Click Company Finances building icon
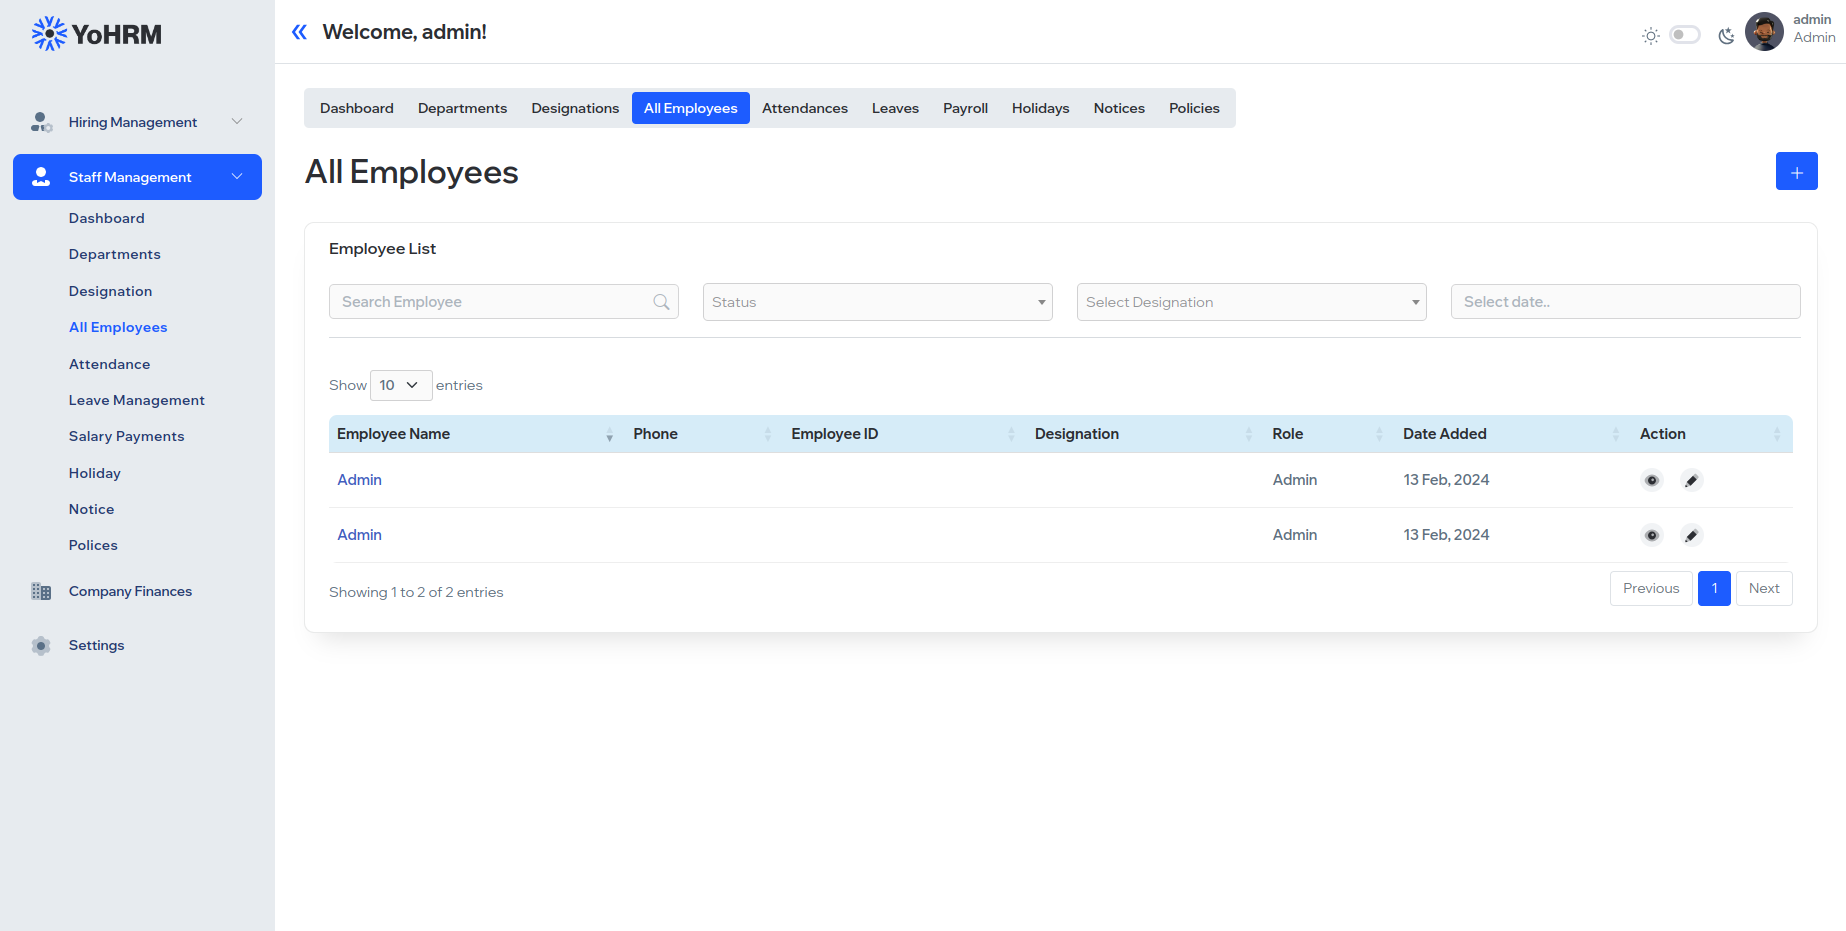Screen dimensions: 1846x931 click(41, 591)
